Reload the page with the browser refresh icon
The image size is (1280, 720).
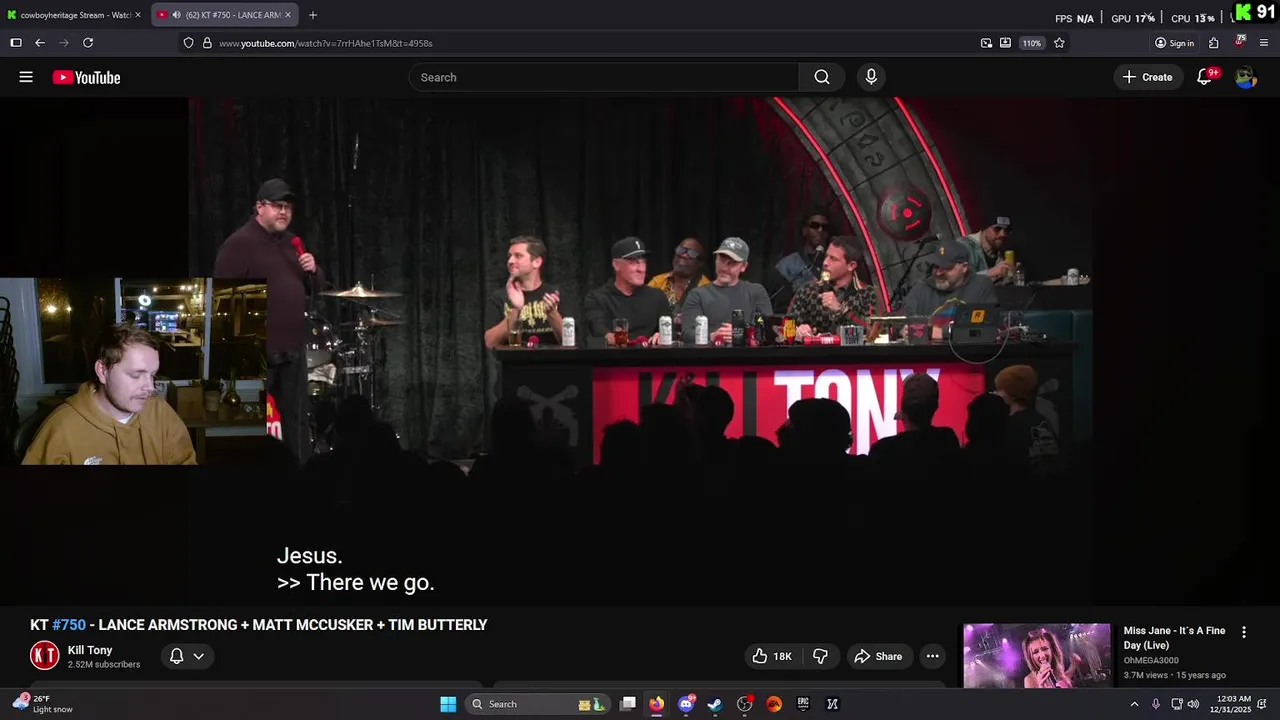coord(88,43)
